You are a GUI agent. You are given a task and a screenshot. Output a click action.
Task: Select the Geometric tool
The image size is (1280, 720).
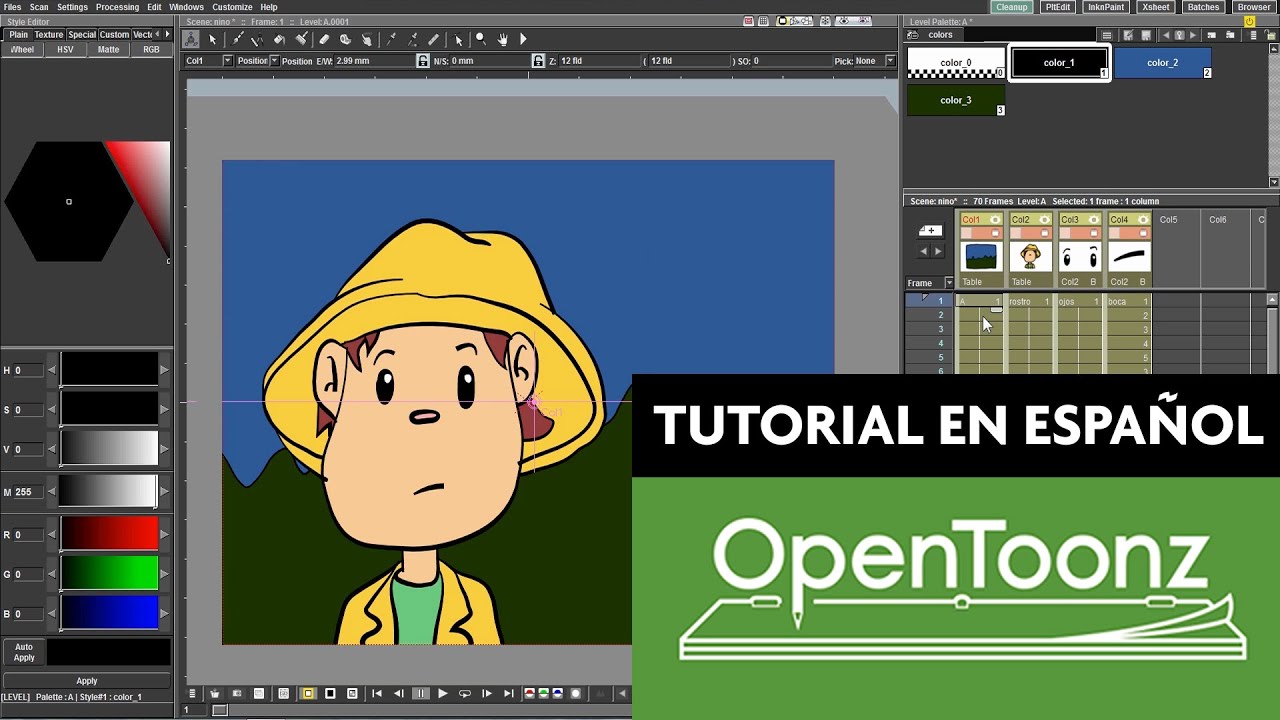(x=257, y=39)
